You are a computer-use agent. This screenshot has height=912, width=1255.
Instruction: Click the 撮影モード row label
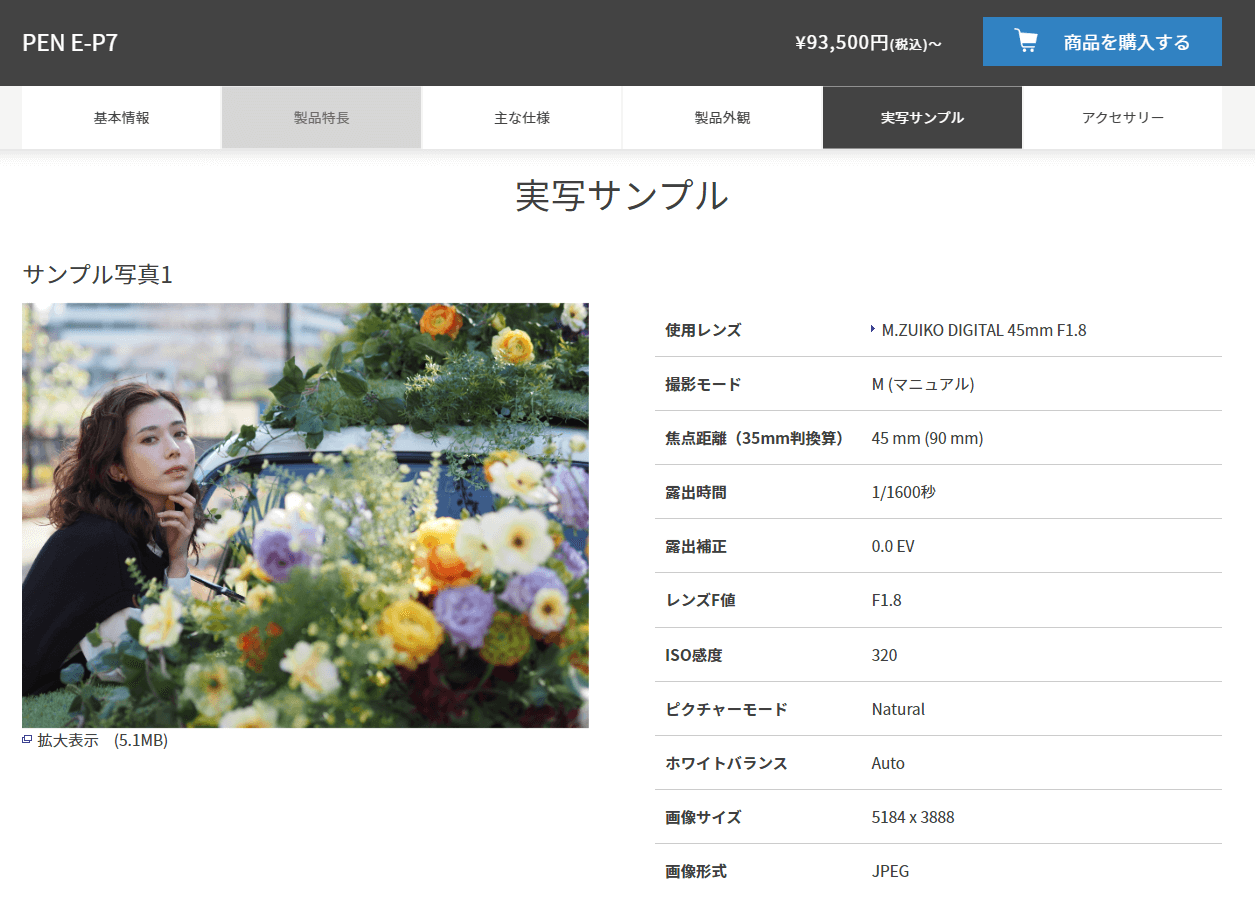pos(703,384)
